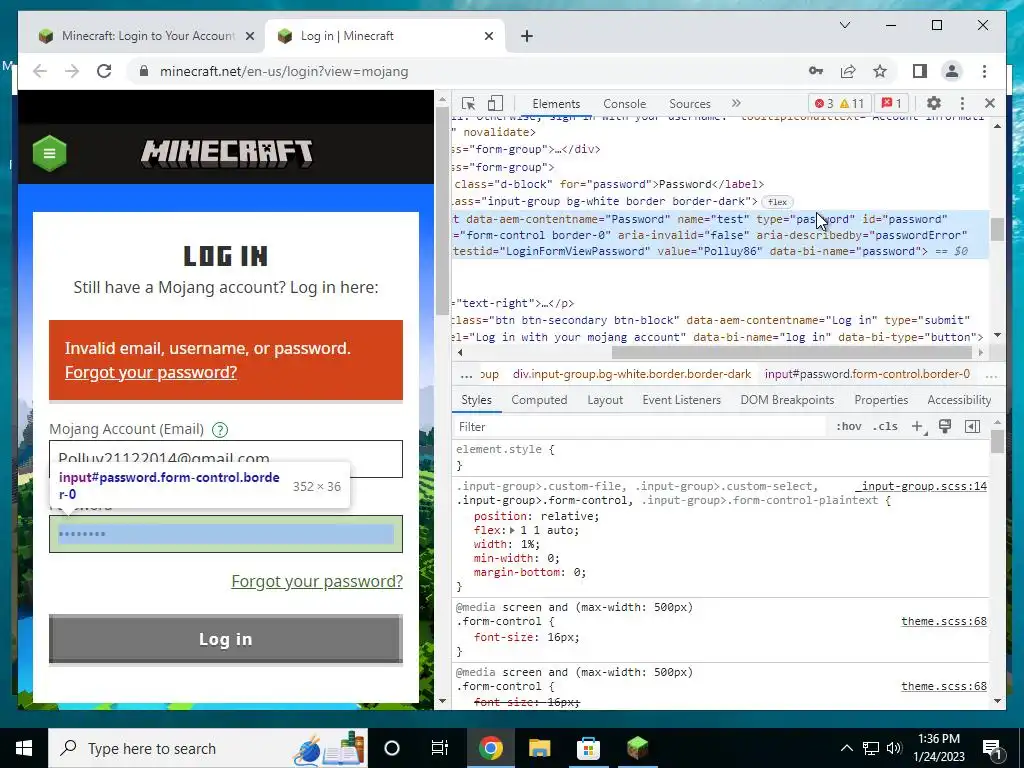The image size is (1024, 768).
Task: Activate the inspect element picker icon
Action: [468, 103]
